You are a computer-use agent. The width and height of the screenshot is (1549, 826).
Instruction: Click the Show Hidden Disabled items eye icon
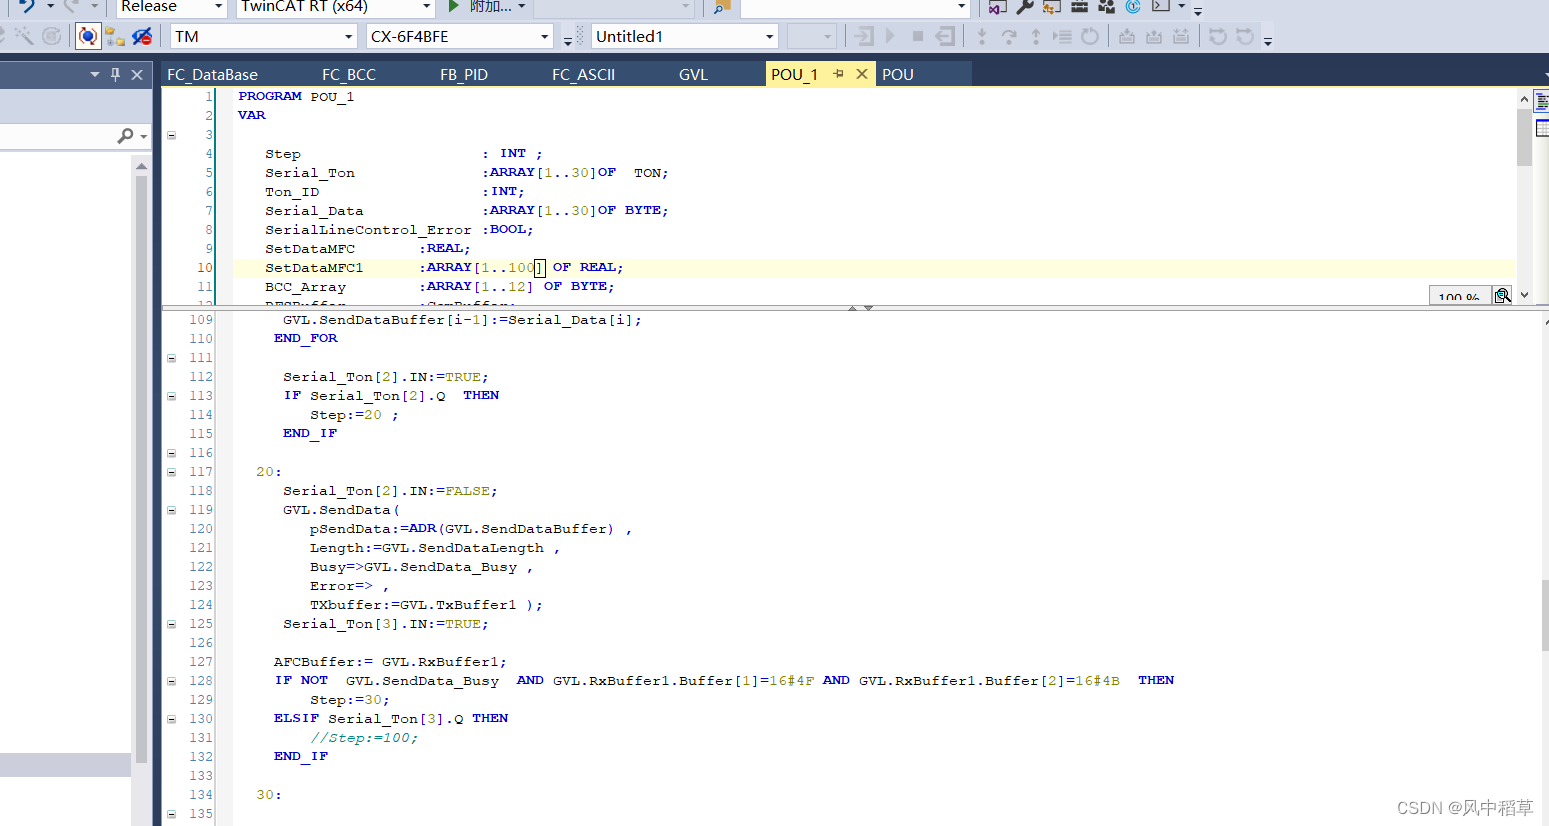coord(142,37)
